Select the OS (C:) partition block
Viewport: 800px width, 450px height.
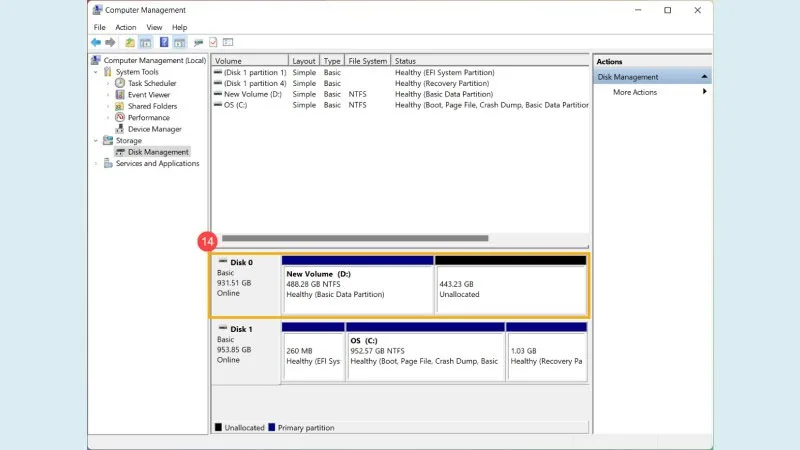[425, 352]
